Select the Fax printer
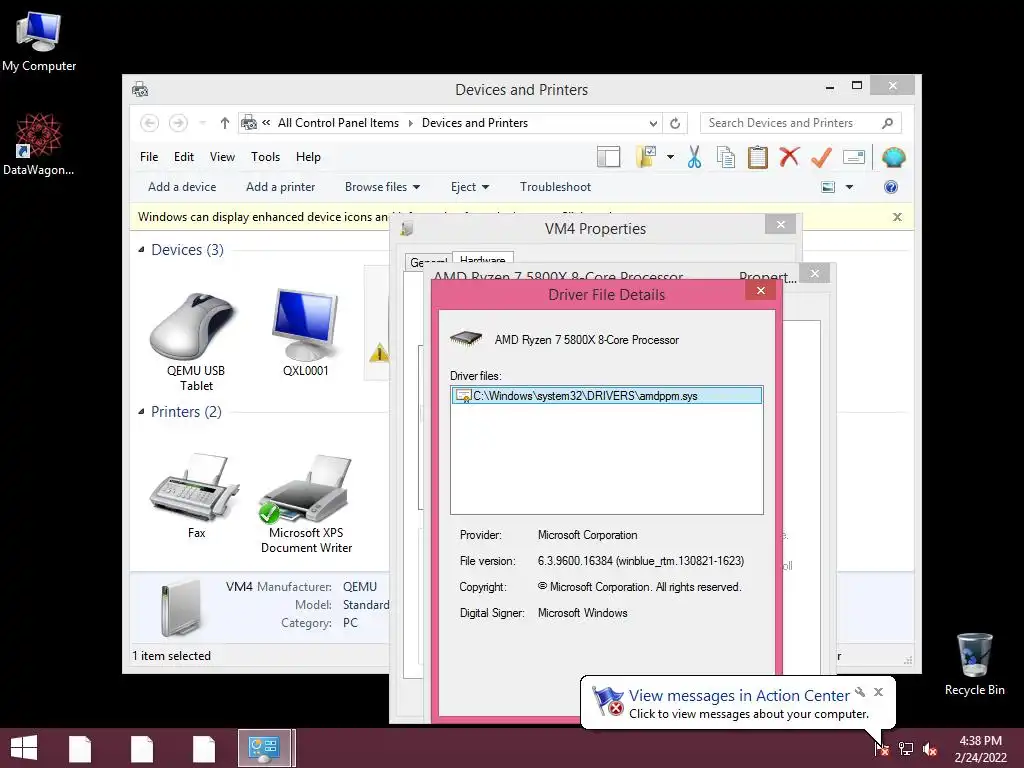 pyautogui.click(x=195, y=496)
